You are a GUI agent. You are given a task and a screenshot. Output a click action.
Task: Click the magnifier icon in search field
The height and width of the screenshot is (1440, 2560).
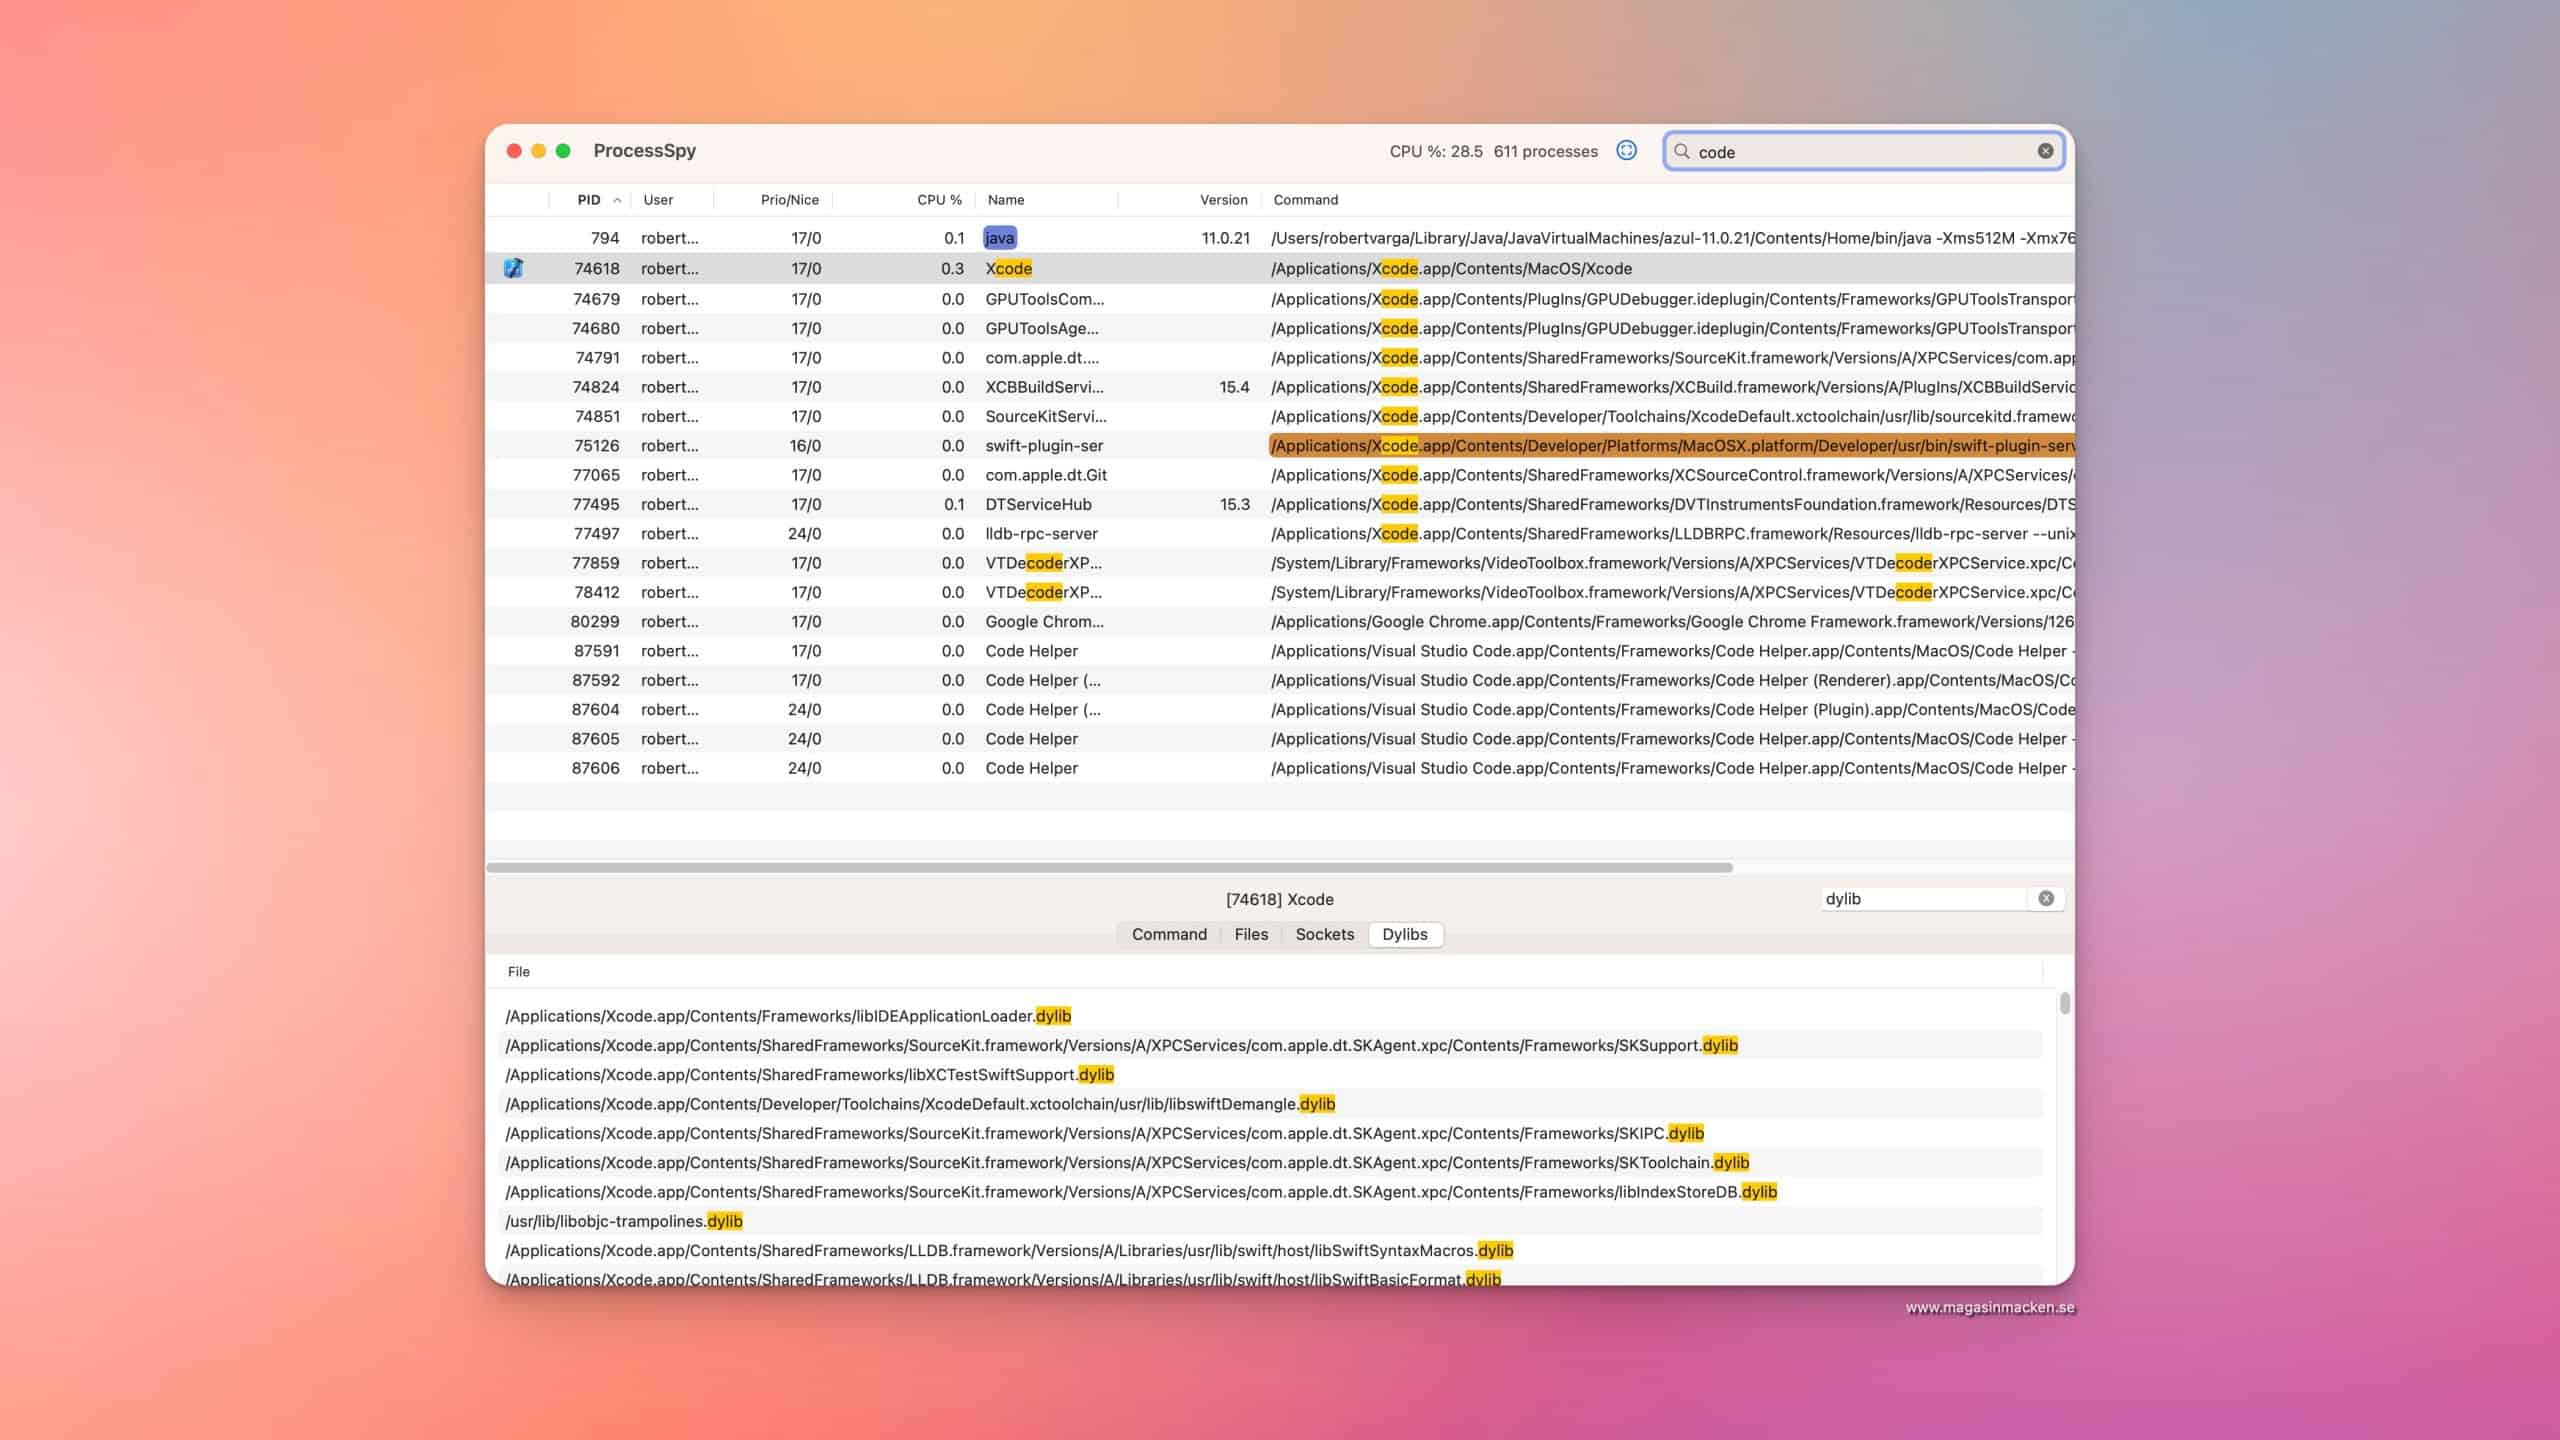(x=1682, y=151)
